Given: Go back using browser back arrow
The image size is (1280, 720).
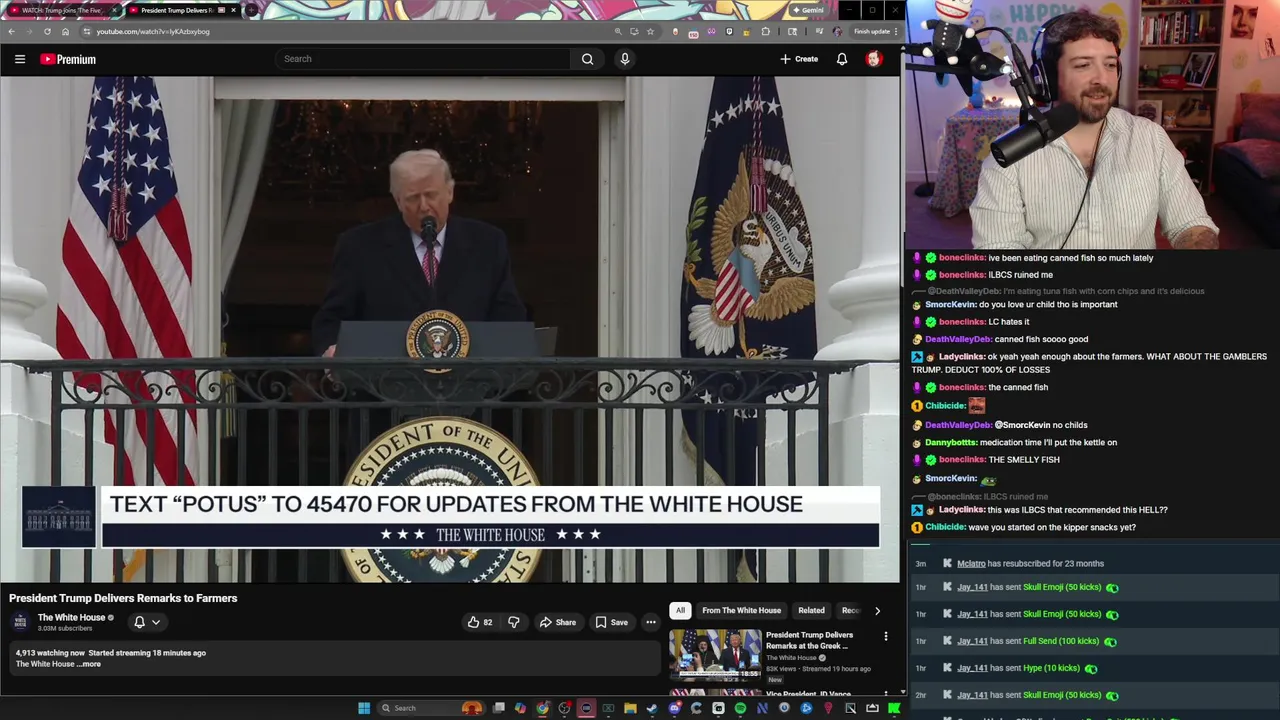Looking at the screenshot, I should click(11, 31).
